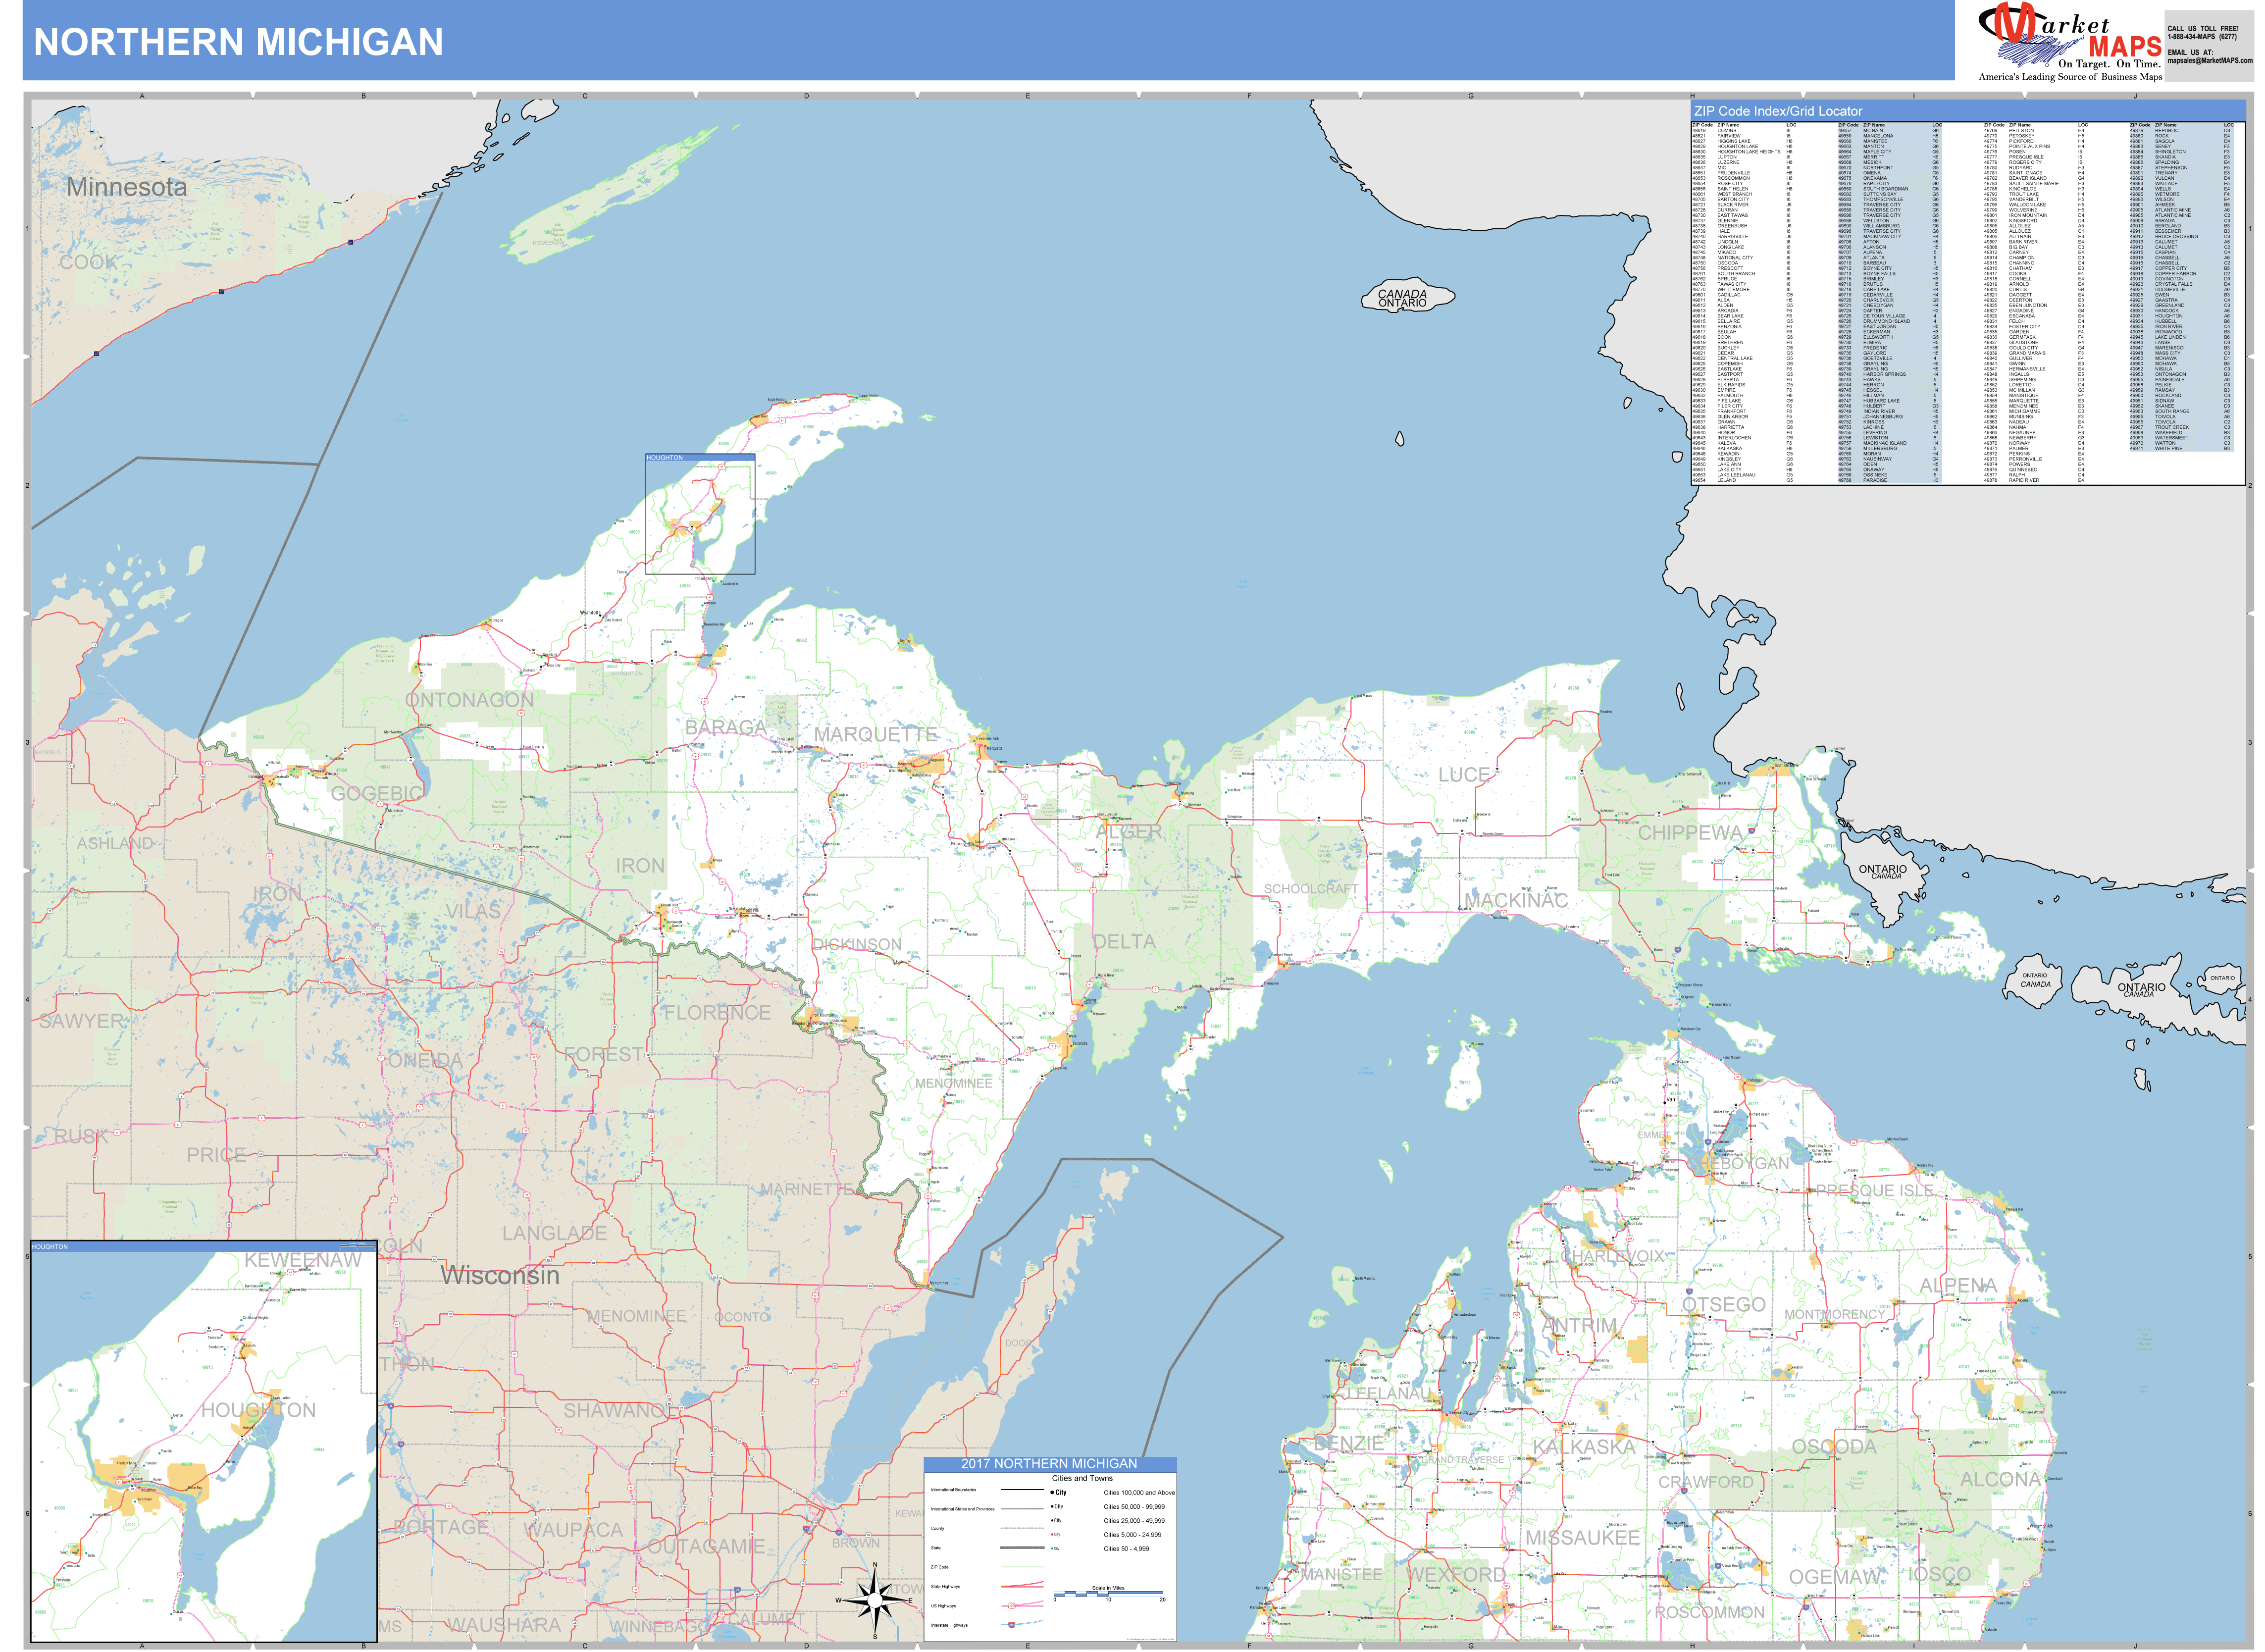Click the CHARLEVOIX county label
Viewport: 2265px width, 1652px height.
tap(1613, 1256)
